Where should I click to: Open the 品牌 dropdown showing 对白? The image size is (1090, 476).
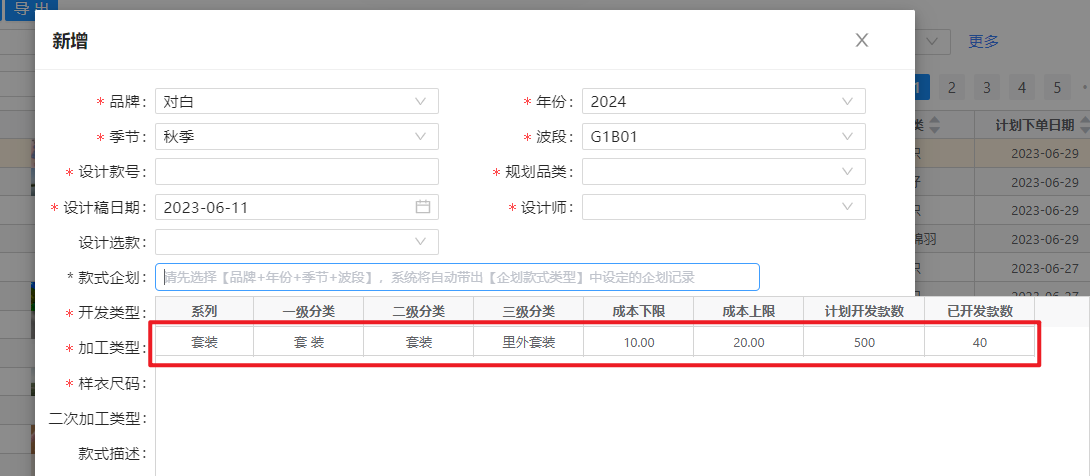[x=296, y=101]
